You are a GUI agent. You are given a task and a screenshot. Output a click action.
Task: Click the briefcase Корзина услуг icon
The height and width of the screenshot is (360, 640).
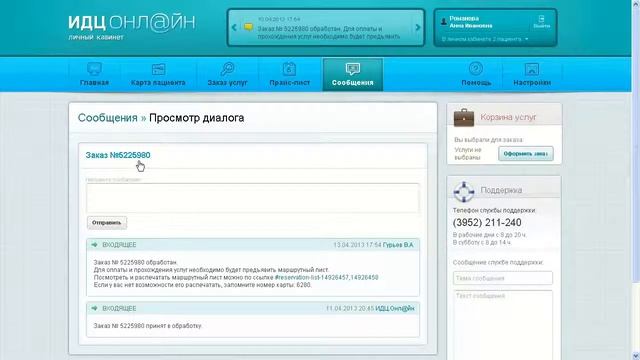(x=464, y=117)
